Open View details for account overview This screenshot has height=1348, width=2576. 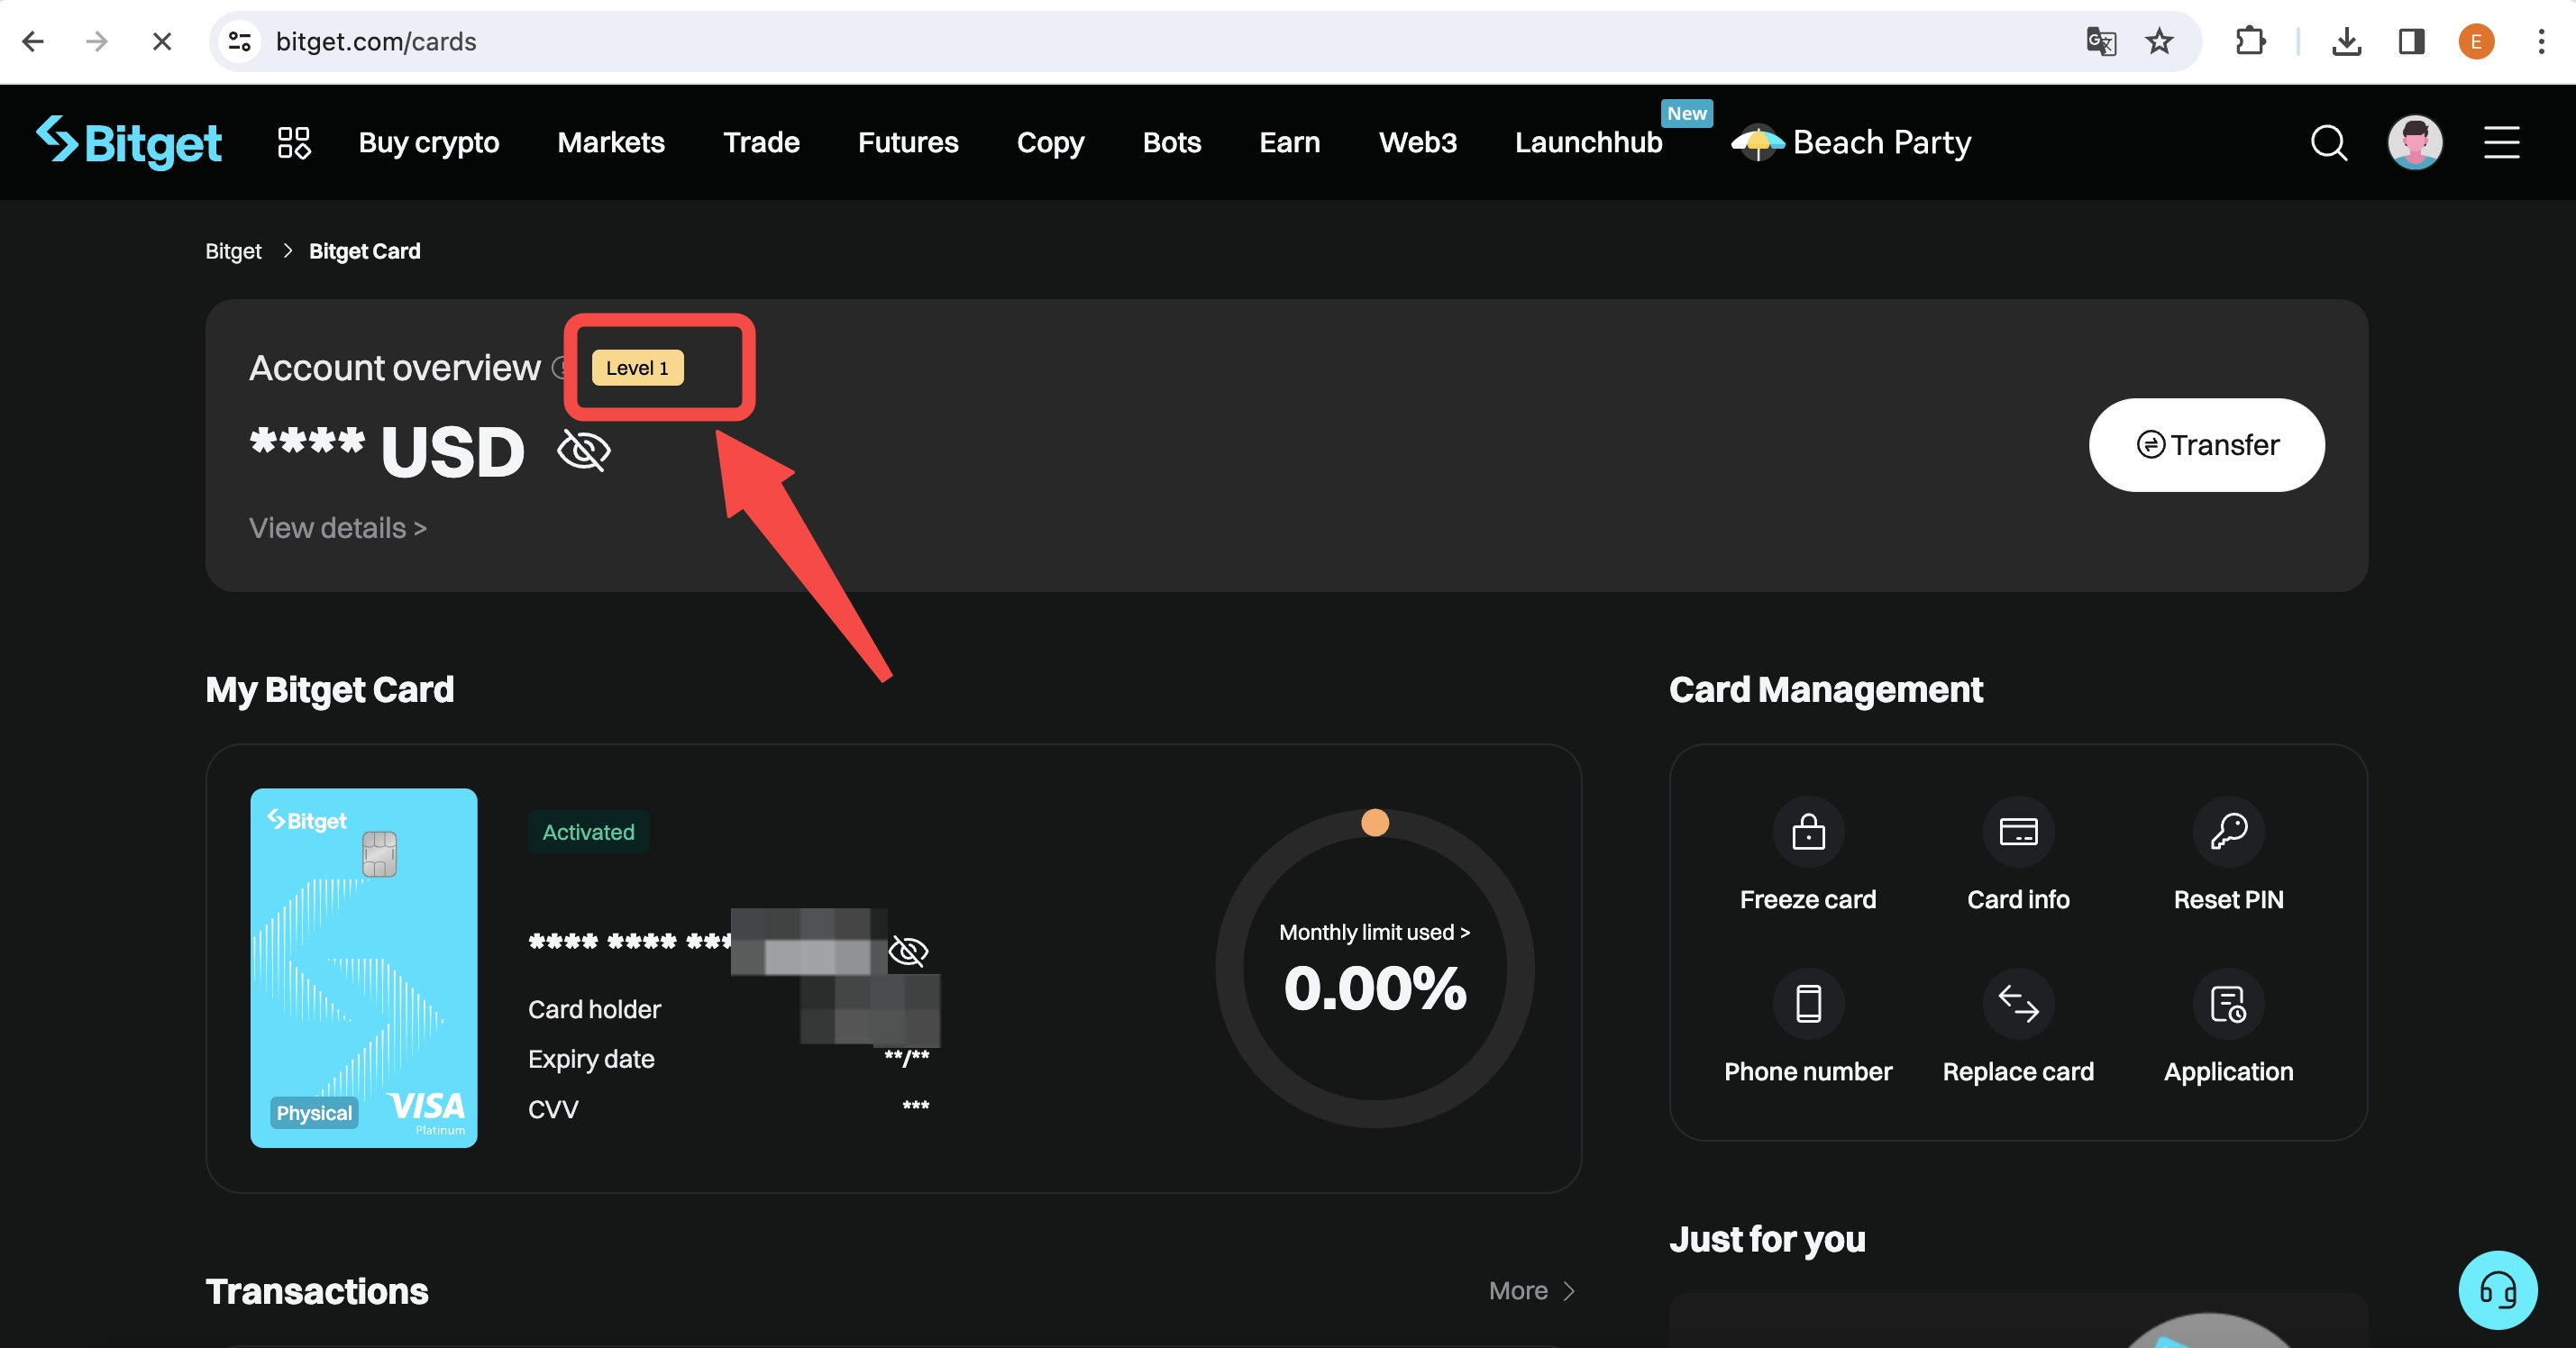[x=337, y=527]
